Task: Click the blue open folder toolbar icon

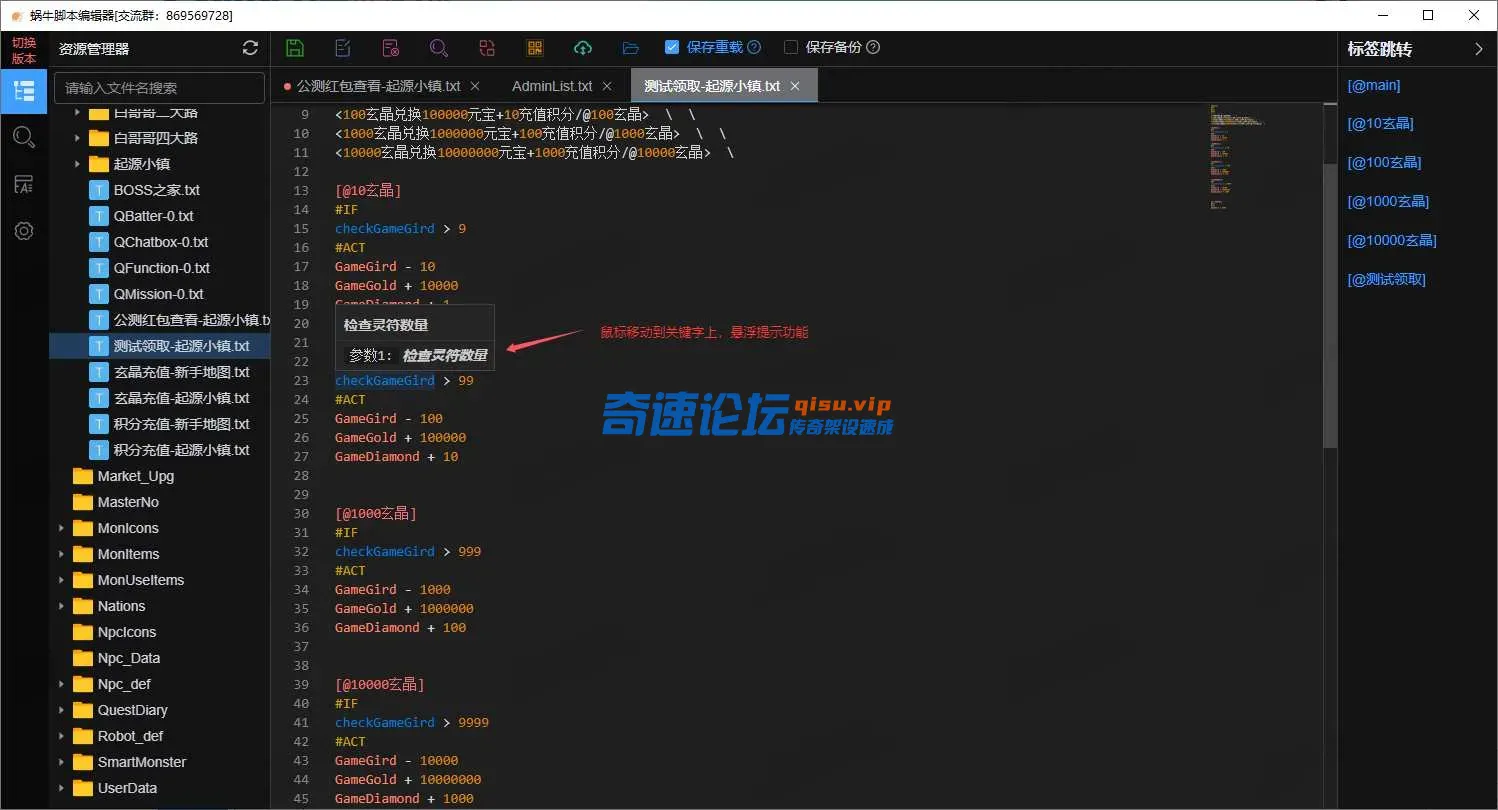Action: tap(630, 48)
